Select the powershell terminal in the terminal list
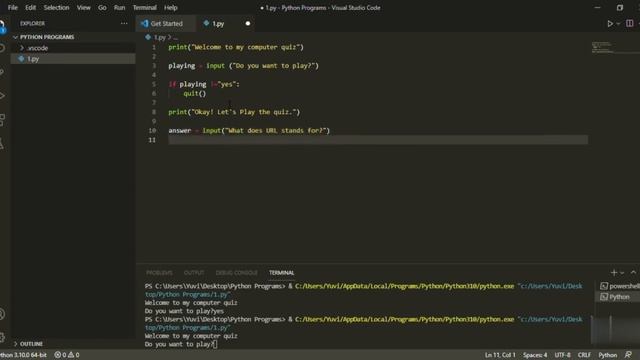This screenshot has height=360, width=640. [619, 286]
